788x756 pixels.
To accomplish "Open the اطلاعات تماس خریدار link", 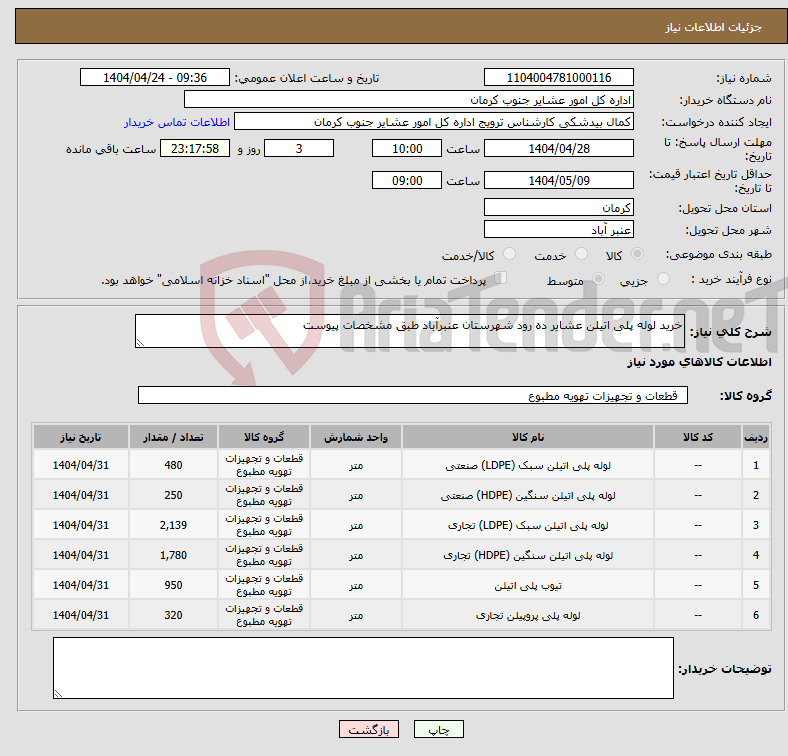I will [x=177, y=122].
